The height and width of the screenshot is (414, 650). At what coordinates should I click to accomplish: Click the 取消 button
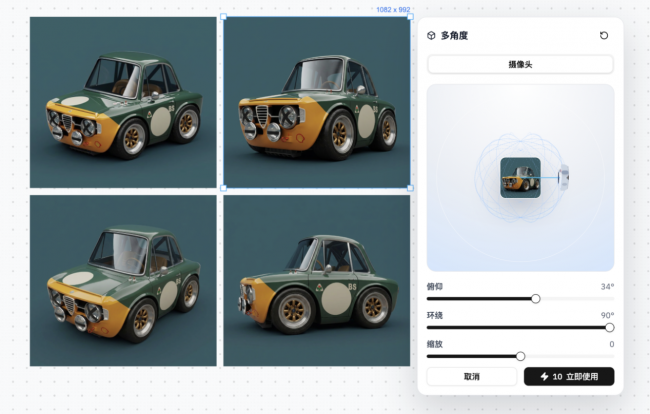[472, 376]
